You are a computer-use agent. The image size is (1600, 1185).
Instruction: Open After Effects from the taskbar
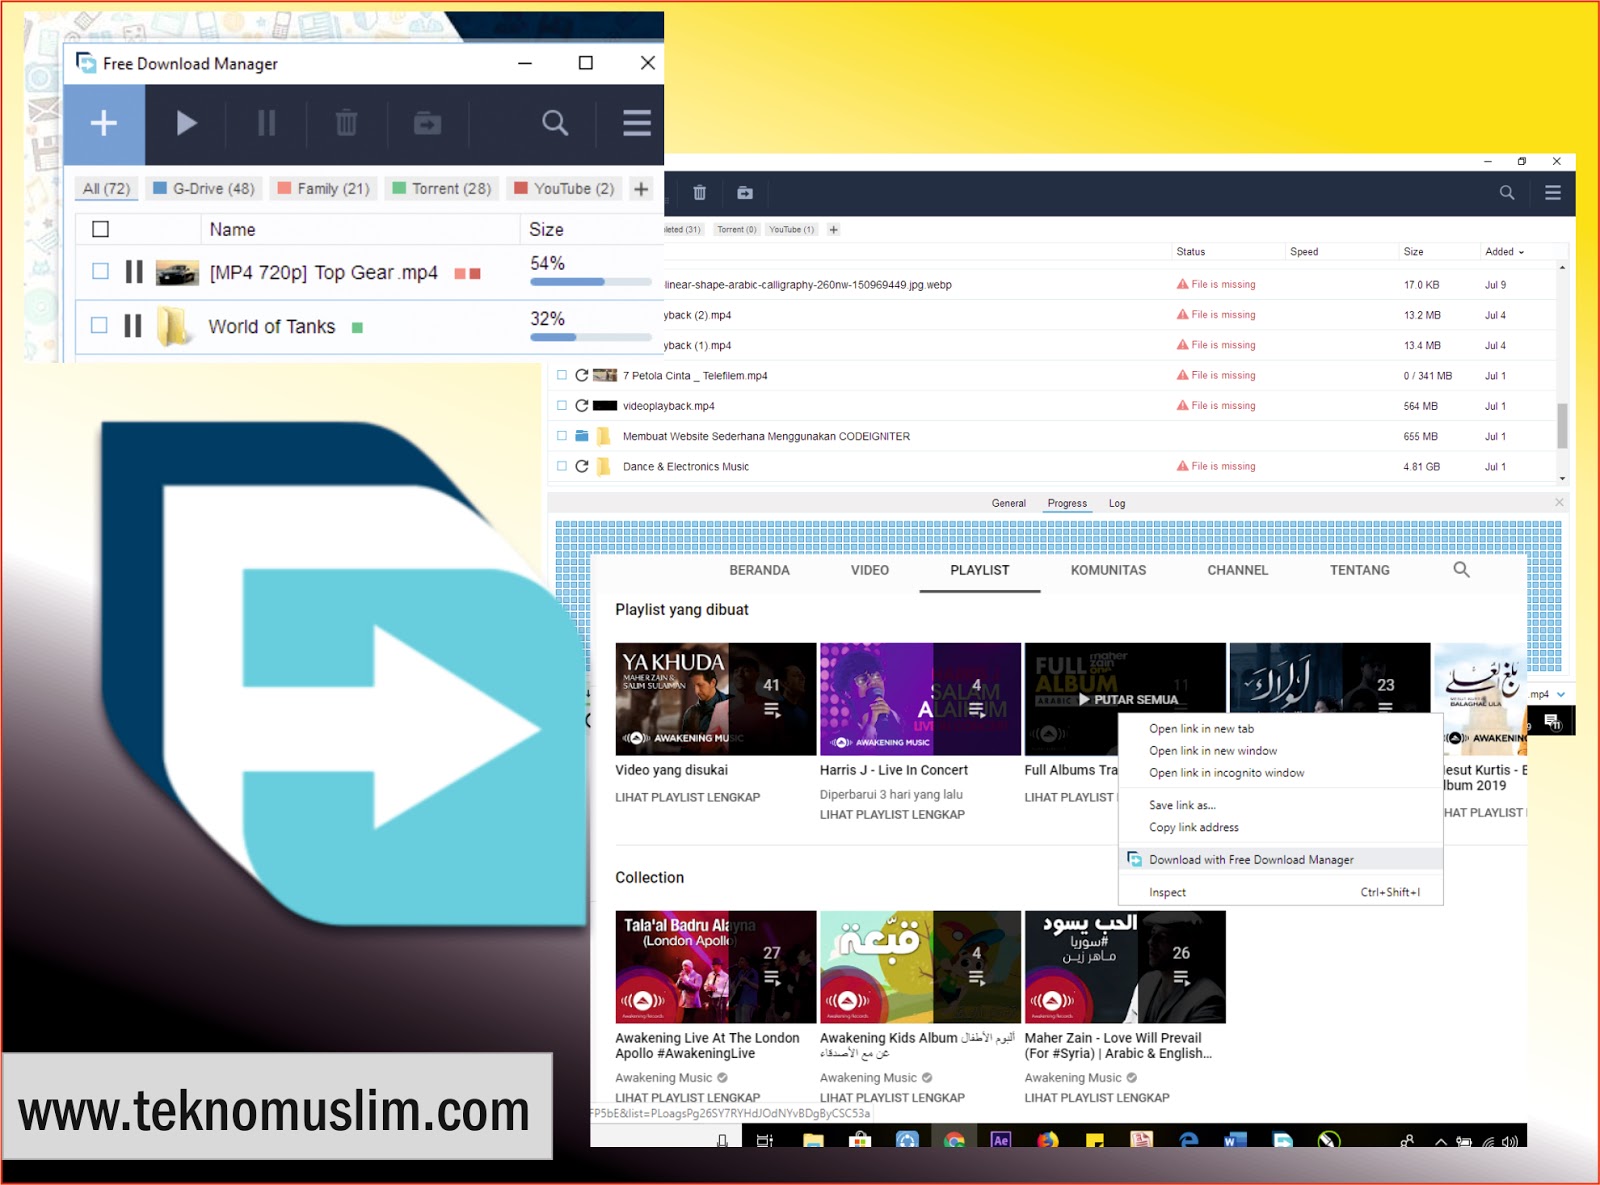pos(1001,1139)
